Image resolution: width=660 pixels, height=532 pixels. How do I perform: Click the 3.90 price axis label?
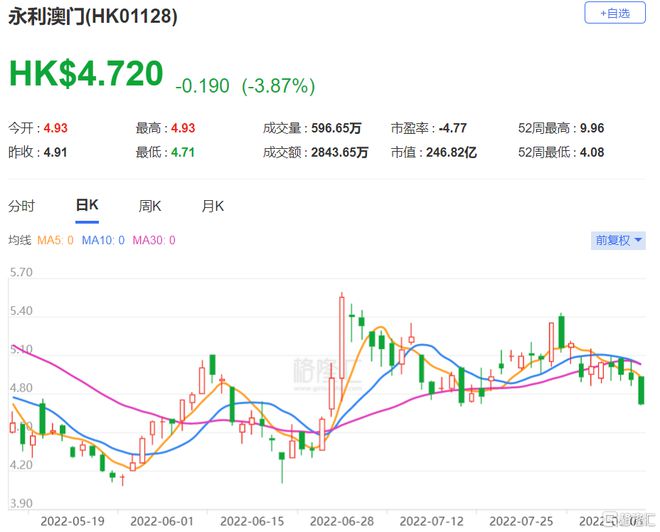[x=21, y=503]
